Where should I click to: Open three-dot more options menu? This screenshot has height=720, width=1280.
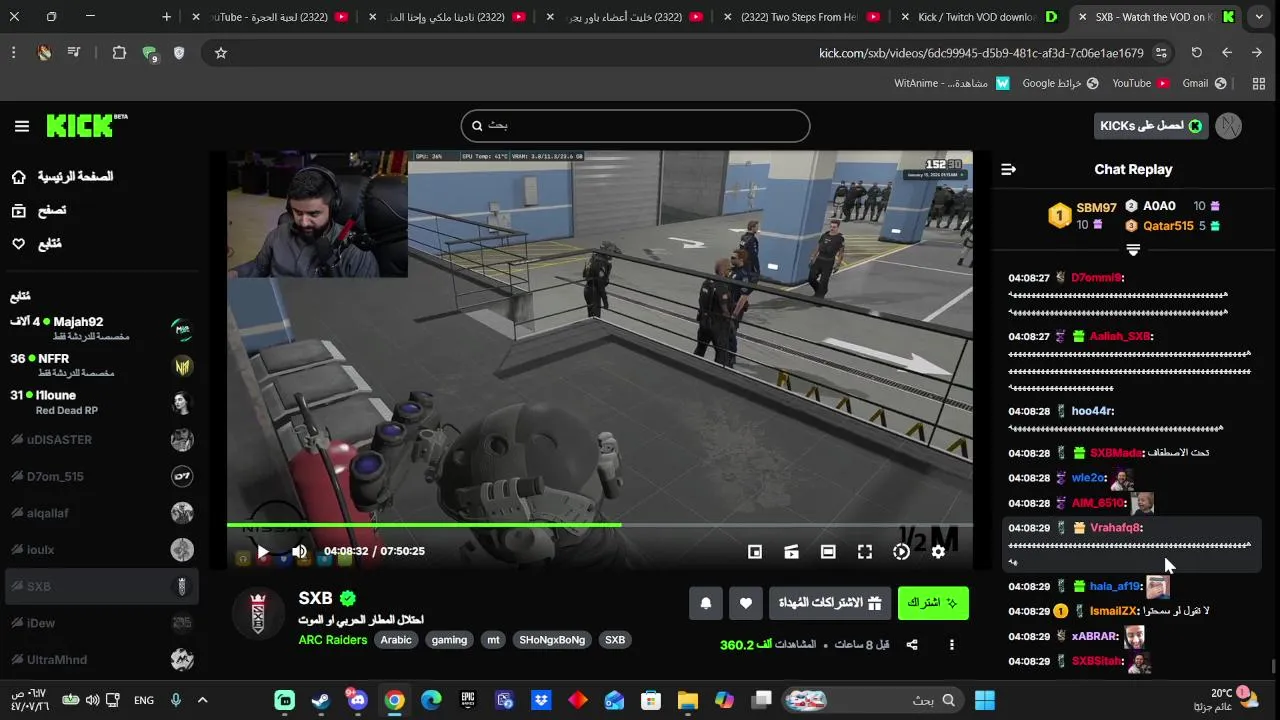[952, 645]
